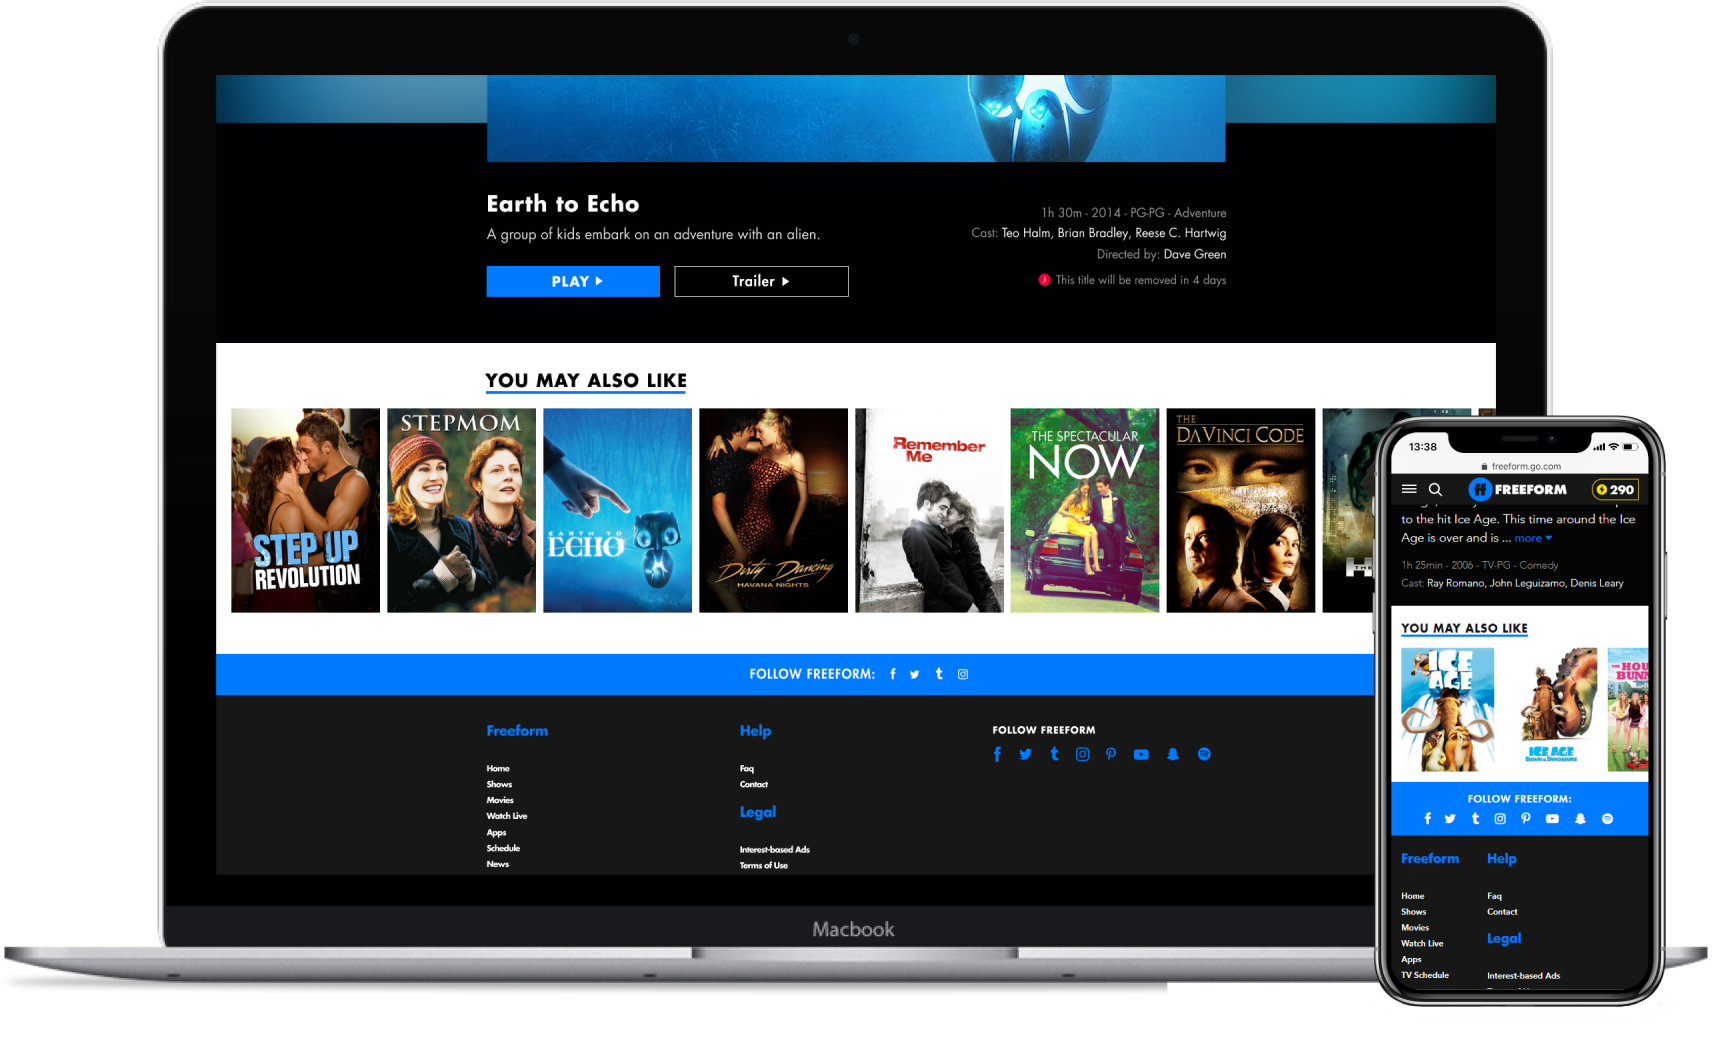Open Tumblr from the laptop footer Follow Freeform icons
Image resolution: width=1718 pixels, height=1060 pixels.
[x=1054, y=754]
